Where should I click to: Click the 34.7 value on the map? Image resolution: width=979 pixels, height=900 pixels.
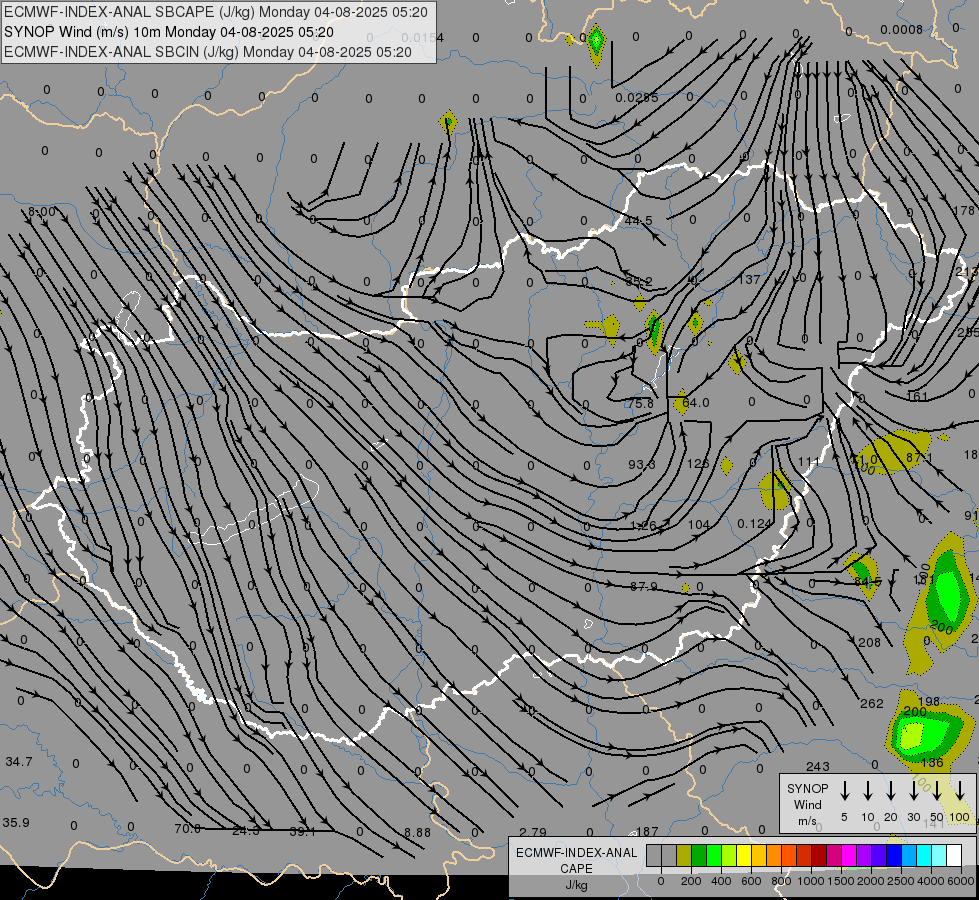(x=19, y=761)
